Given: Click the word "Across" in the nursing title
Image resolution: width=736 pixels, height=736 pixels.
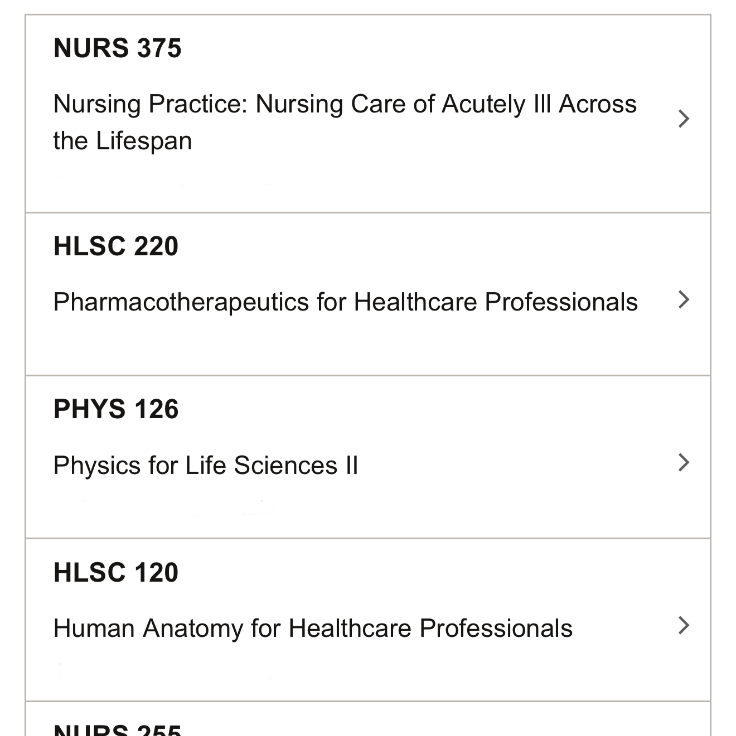Looking at the screenshot, I should tap(597, 105).
